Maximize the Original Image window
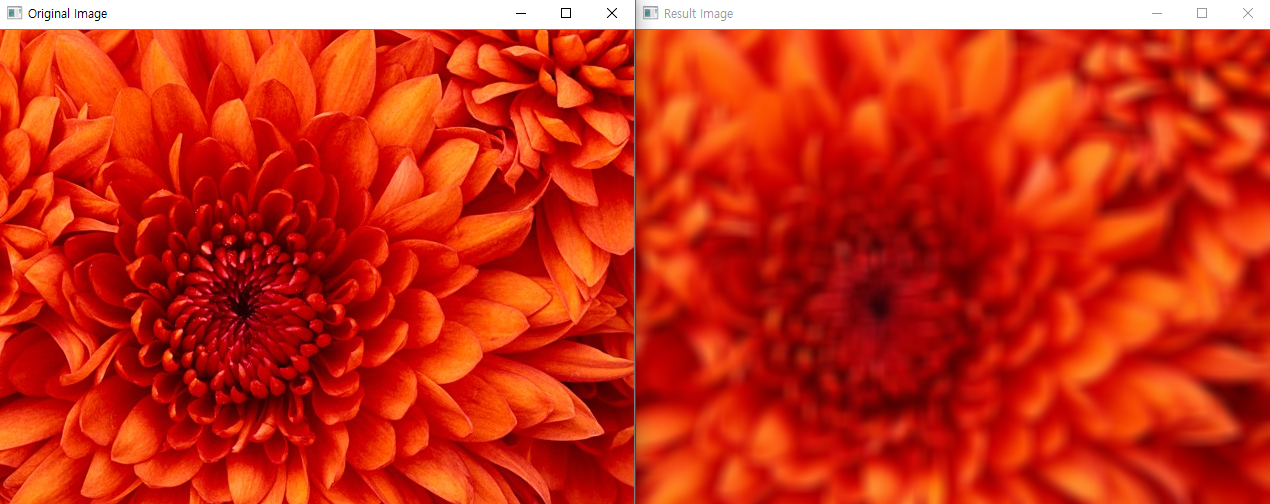The image size is (1270, 504). [566, 14]
